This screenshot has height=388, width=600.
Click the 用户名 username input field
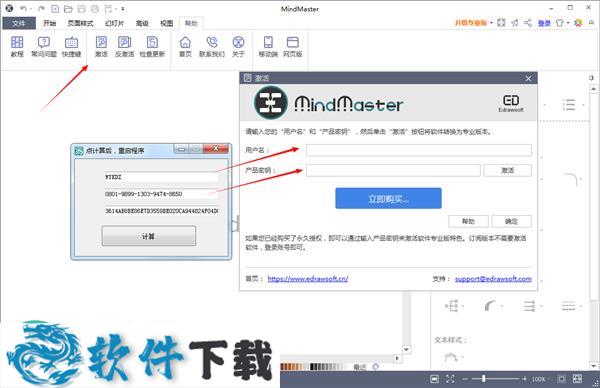419,150
